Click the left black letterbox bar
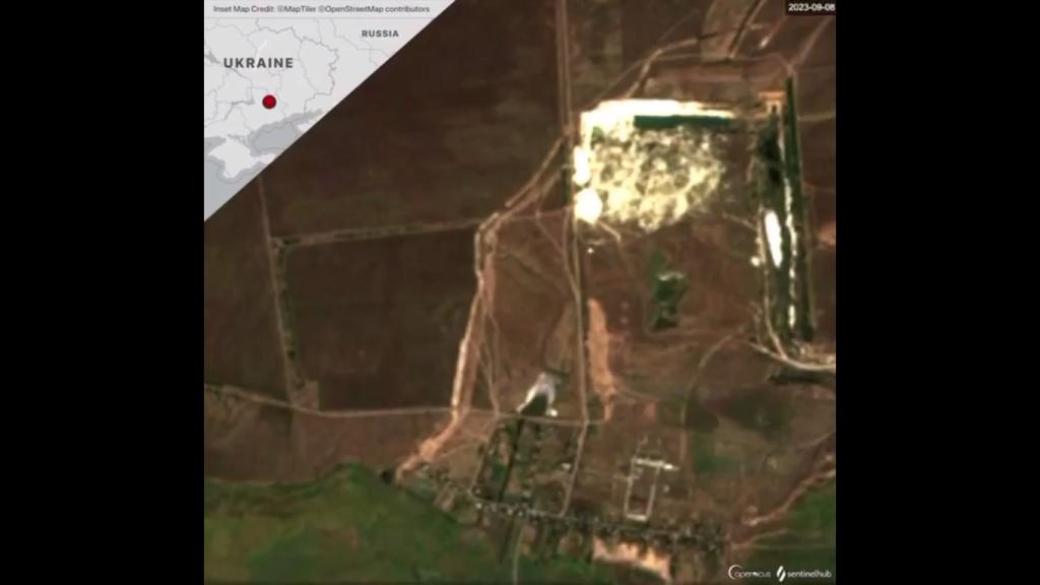 [102, 292]
